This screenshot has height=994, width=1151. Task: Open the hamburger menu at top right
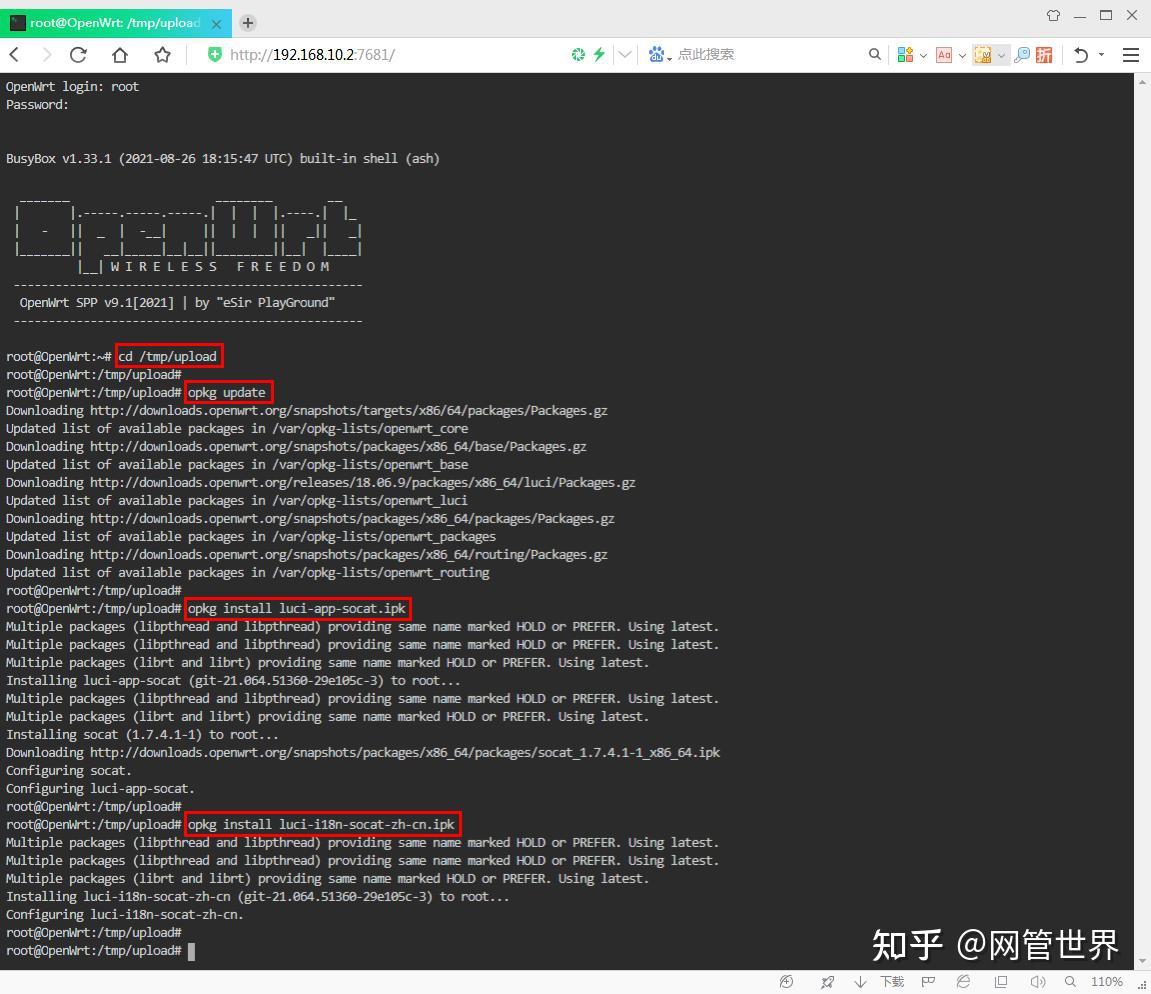(1130, 55)
